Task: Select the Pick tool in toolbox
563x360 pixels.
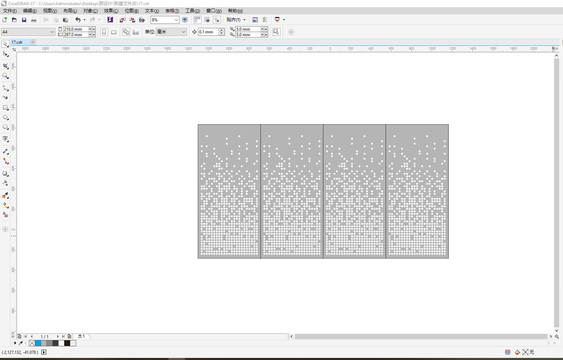Action: click(5, 44)
